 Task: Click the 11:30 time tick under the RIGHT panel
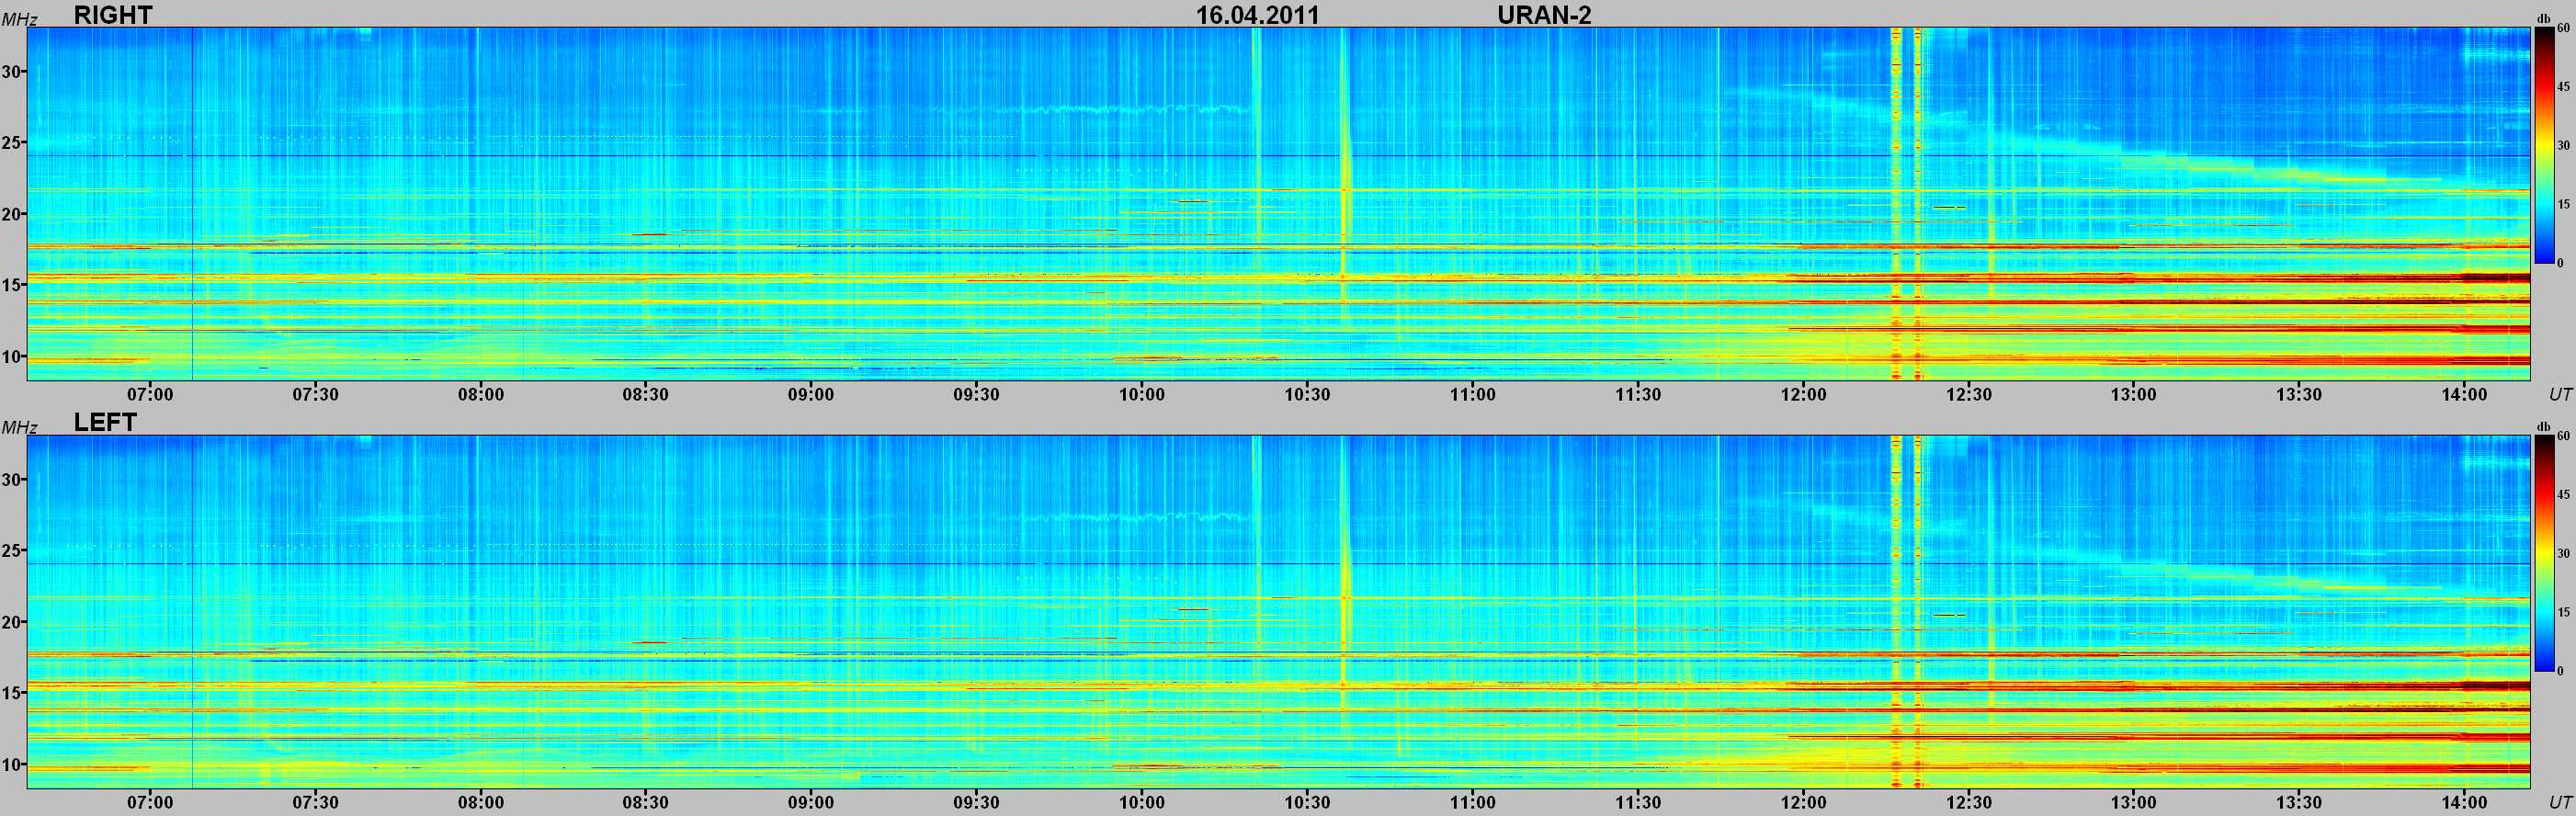click(1638, 394)
